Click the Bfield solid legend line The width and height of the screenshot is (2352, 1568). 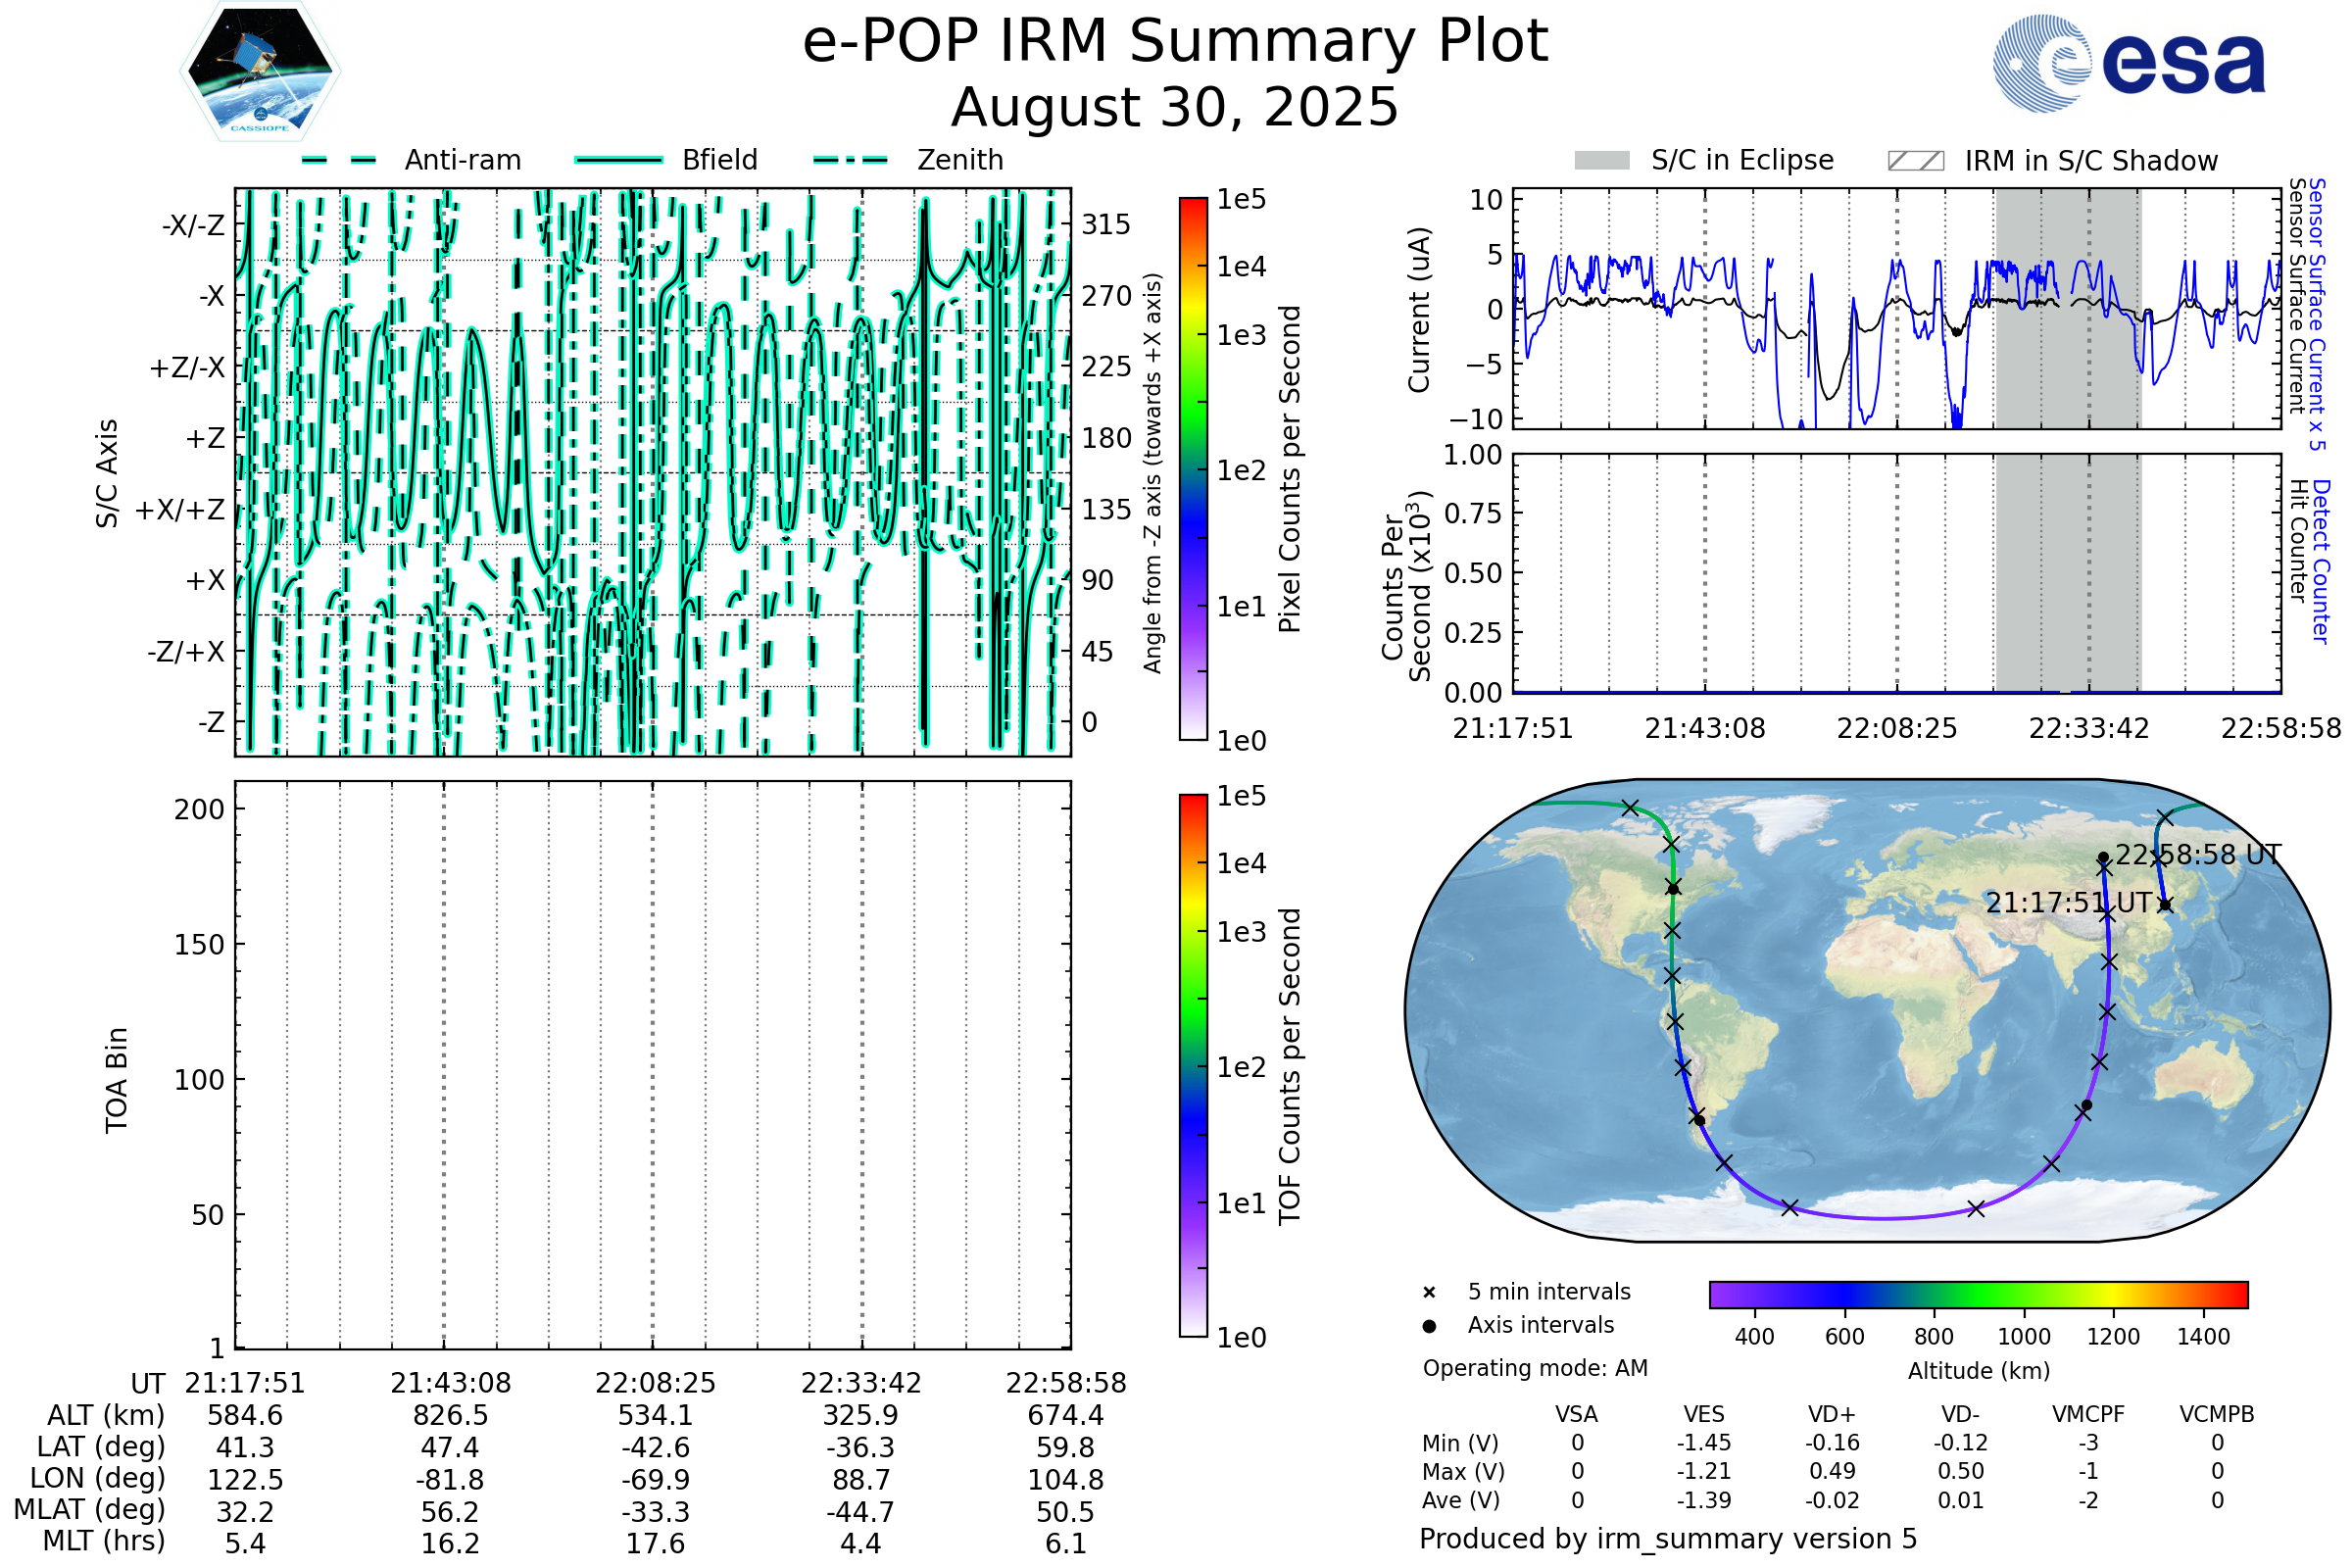[618, 160]
